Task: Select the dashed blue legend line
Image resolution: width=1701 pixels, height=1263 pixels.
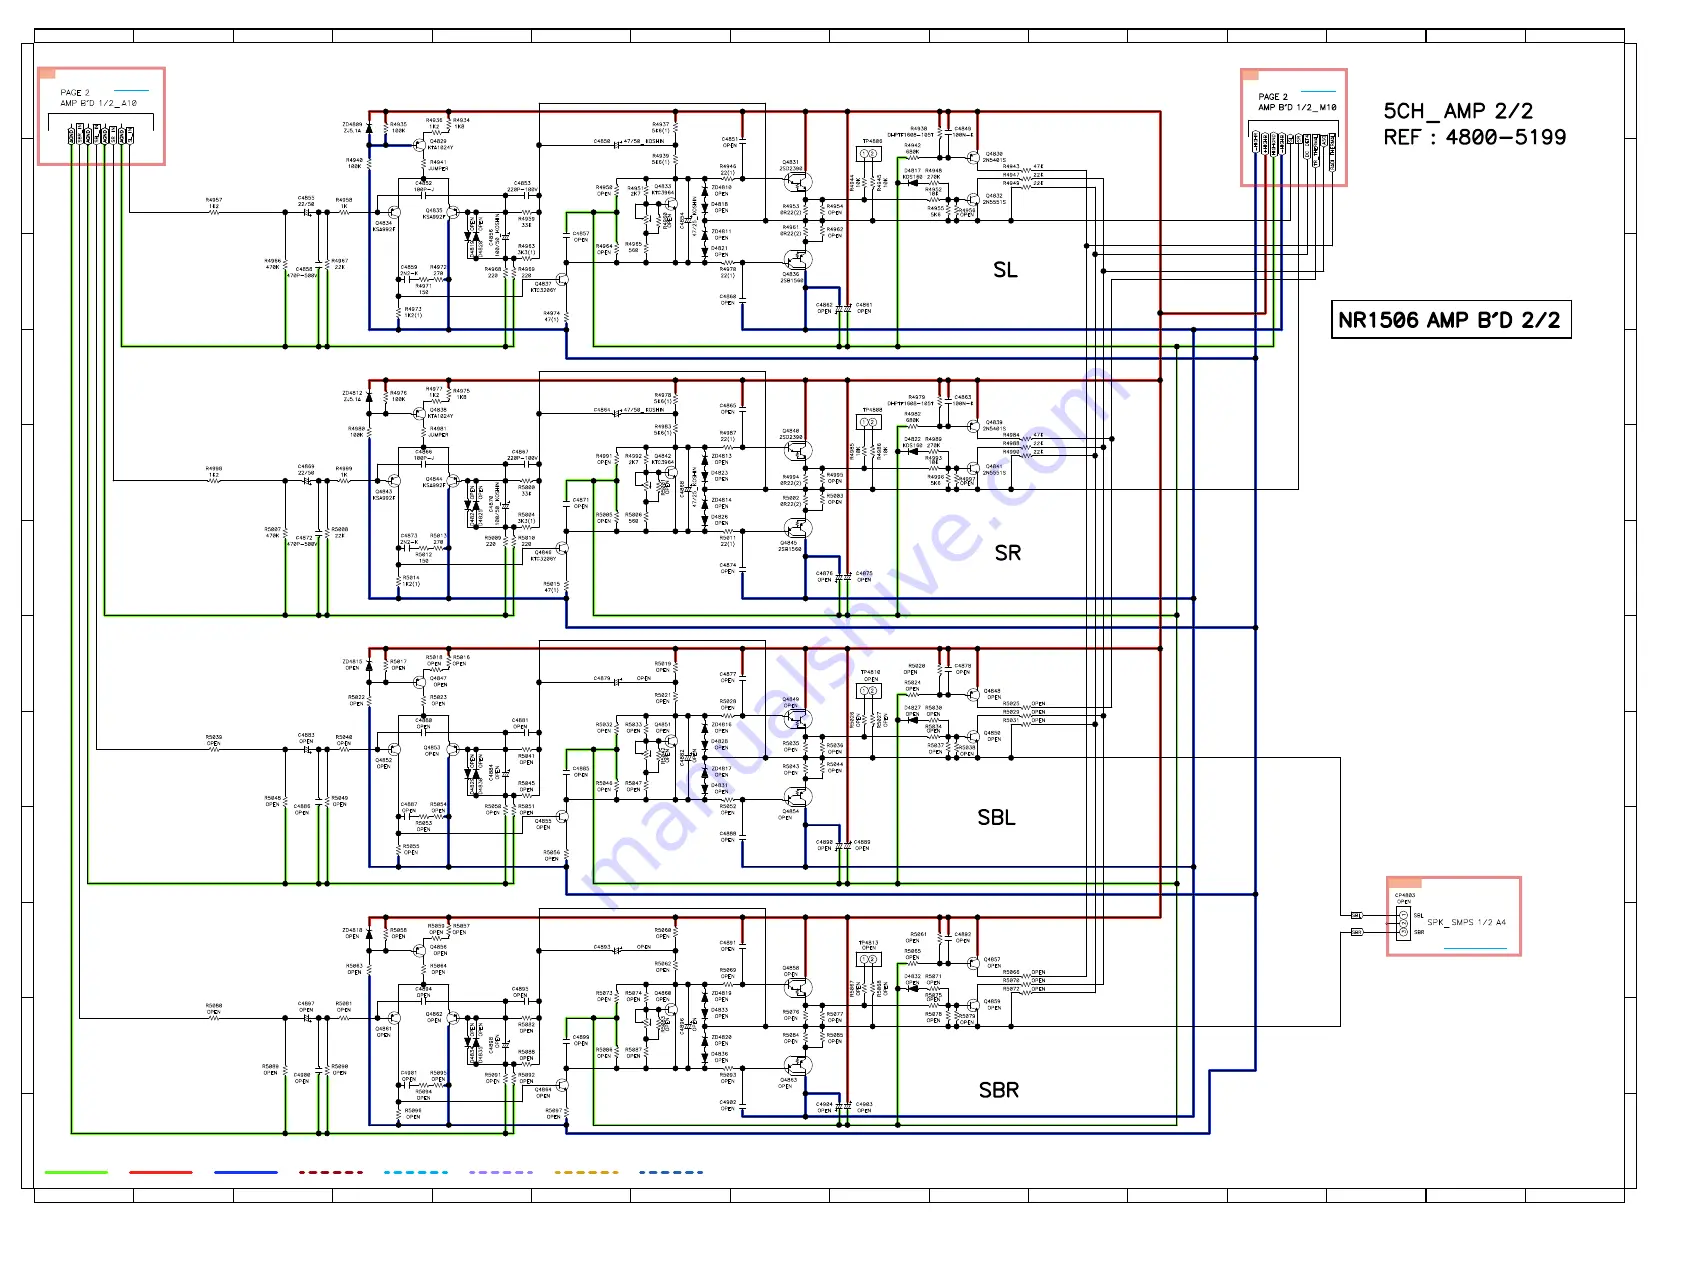Action: [x=671, y=1172]
